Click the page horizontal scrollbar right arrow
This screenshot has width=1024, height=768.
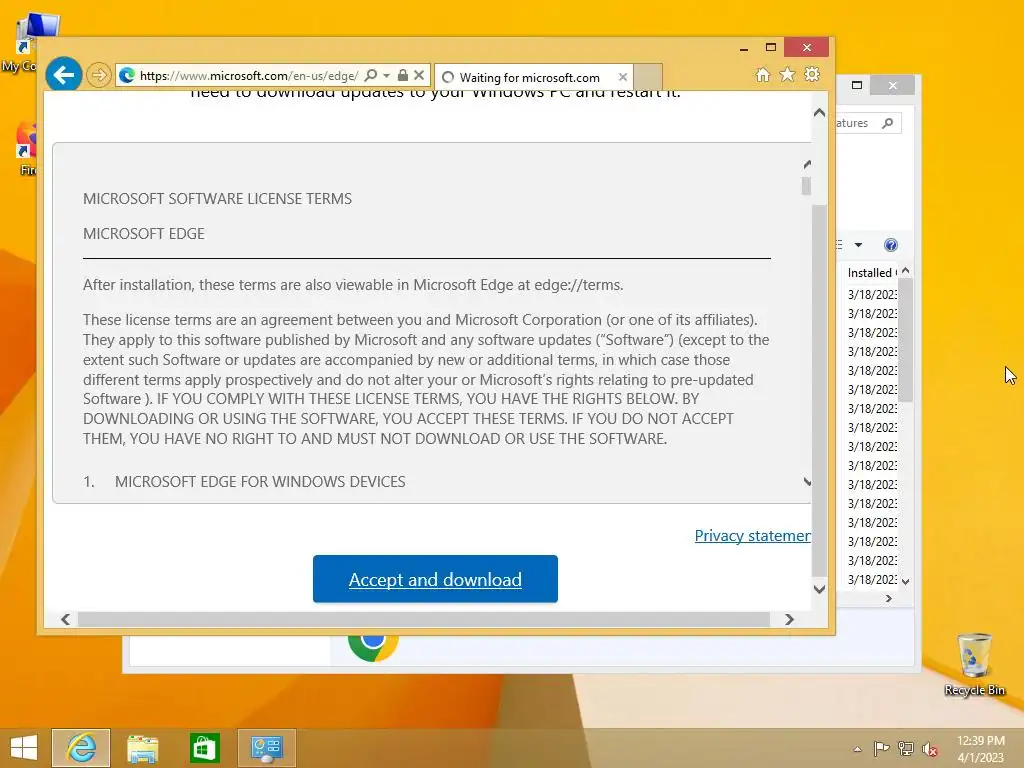tap(789, 619)
